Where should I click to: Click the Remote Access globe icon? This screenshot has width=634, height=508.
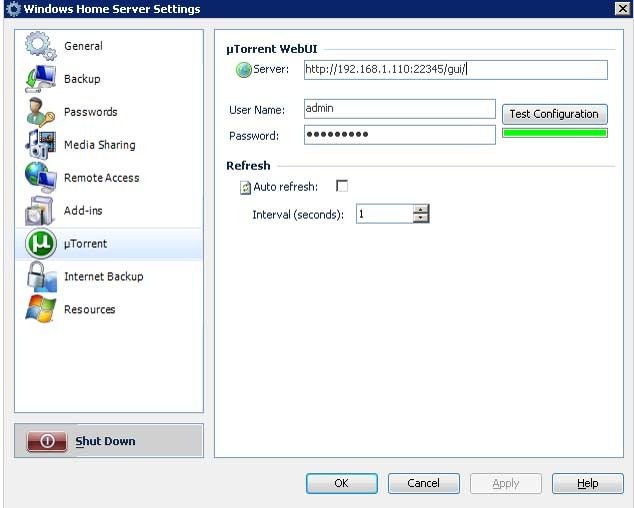click(40, 177)
